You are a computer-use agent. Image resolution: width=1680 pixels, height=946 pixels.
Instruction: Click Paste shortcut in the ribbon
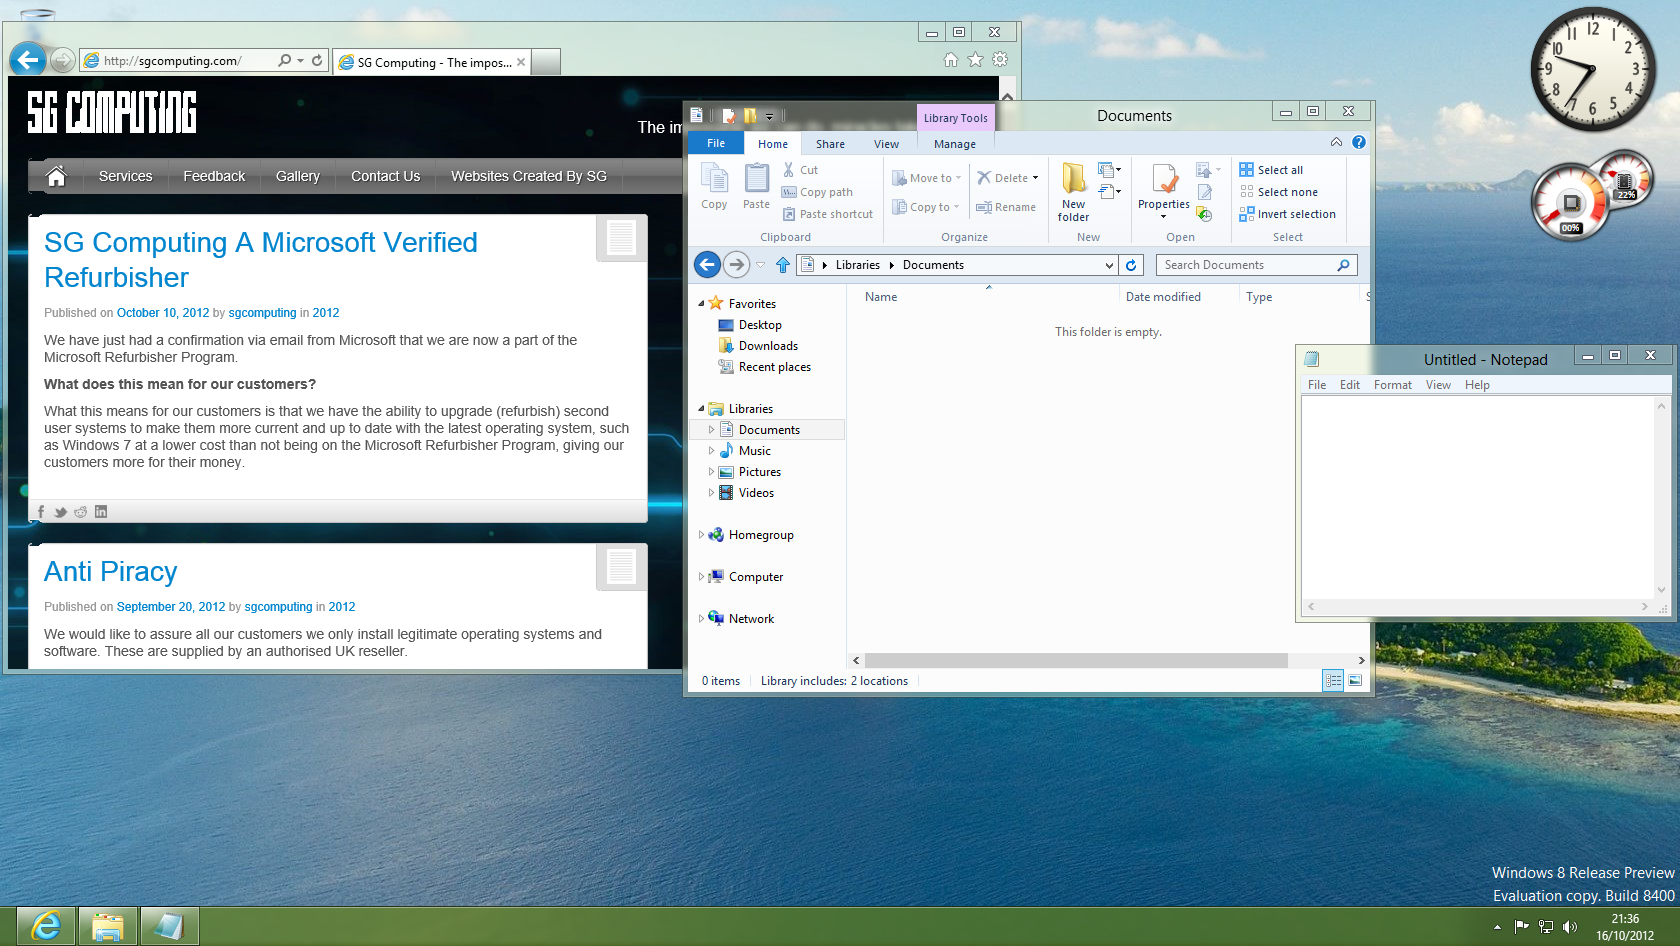click(x=828, y=214)
